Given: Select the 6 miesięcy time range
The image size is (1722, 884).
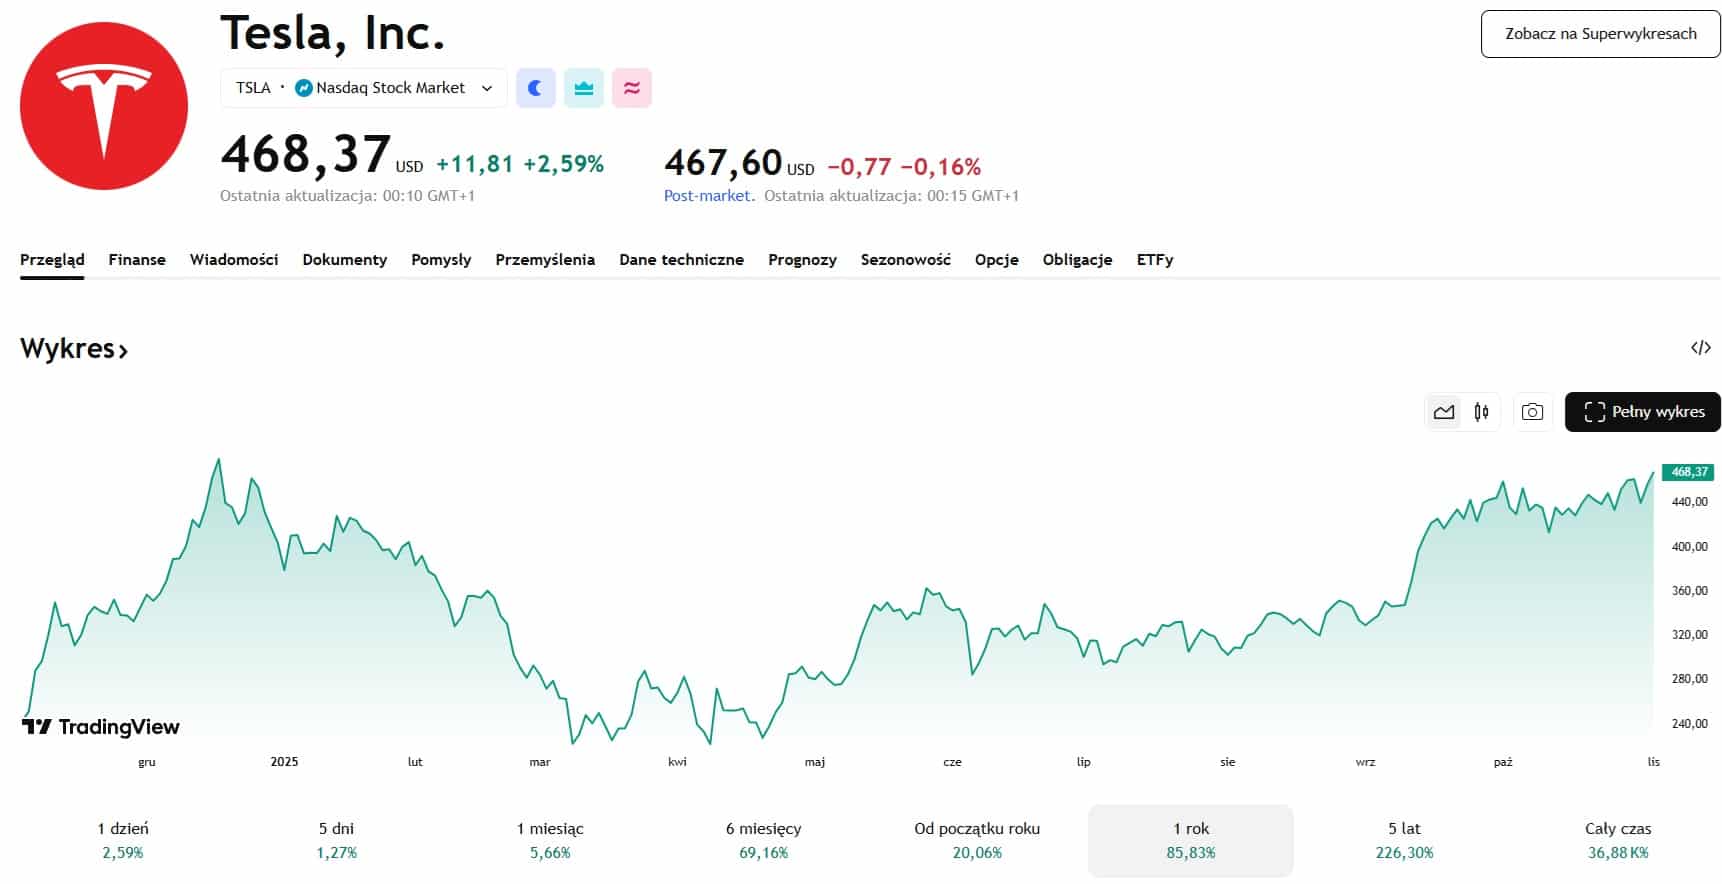Looking at the screenshot, I should 763,840.
